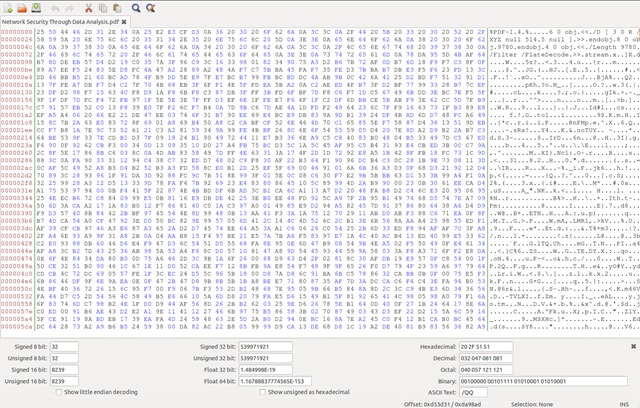Open a file using the folder icon

22,8
